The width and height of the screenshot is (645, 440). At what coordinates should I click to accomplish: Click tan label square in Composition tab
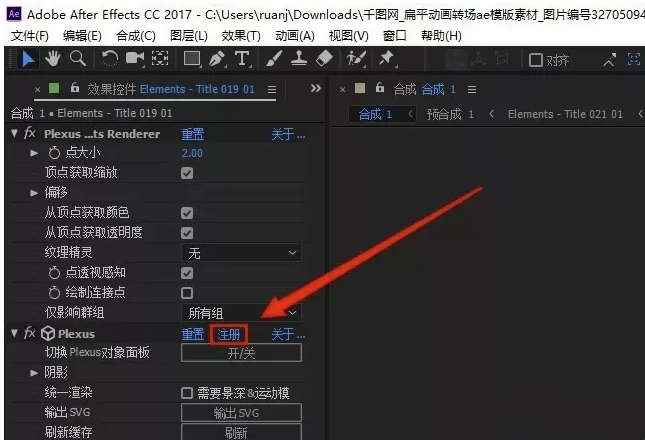pos(360,88)
